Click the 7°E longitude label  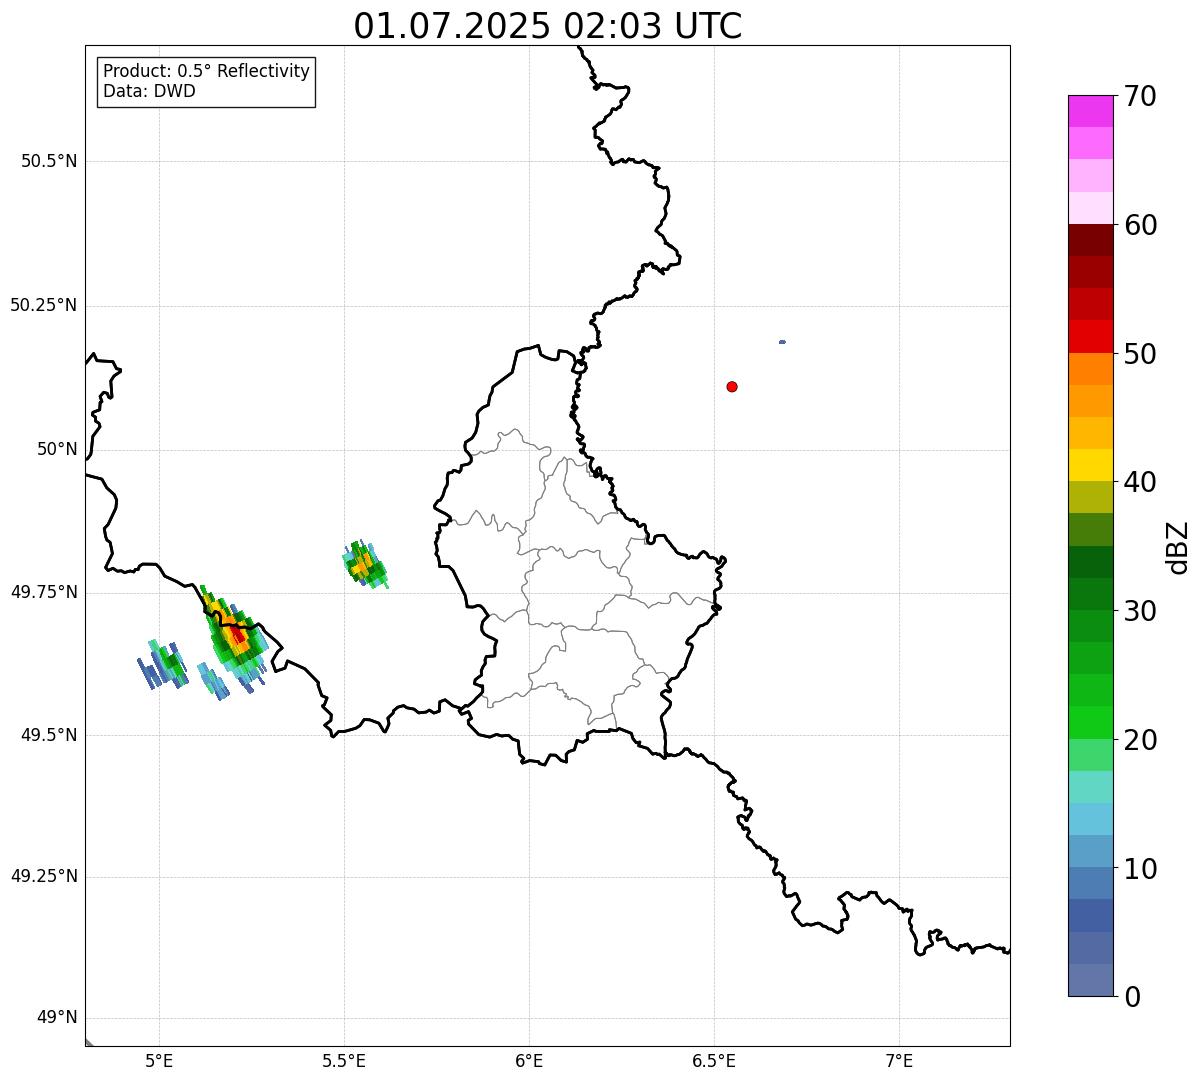[x=899, y=1061]
